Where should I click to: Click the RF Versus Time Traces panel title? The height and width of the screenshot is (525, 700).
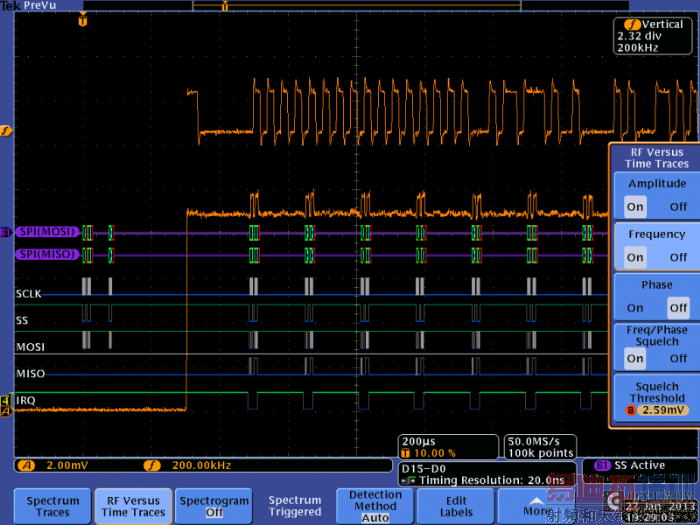click(657, 158)
